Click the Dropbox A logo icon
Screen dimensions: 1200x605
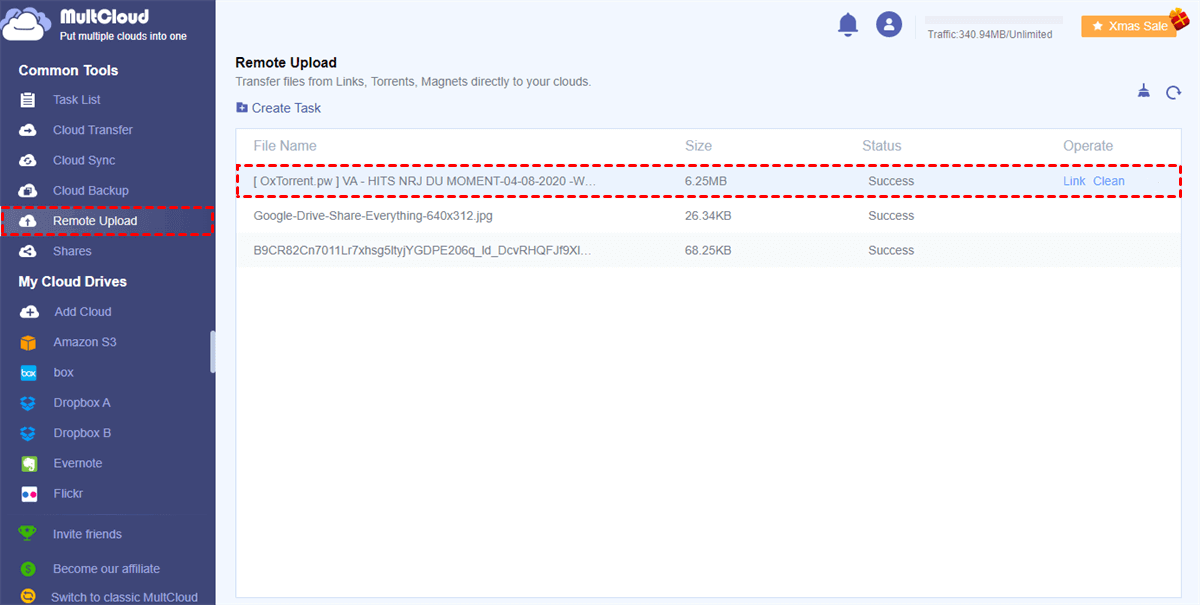(29, 403)
